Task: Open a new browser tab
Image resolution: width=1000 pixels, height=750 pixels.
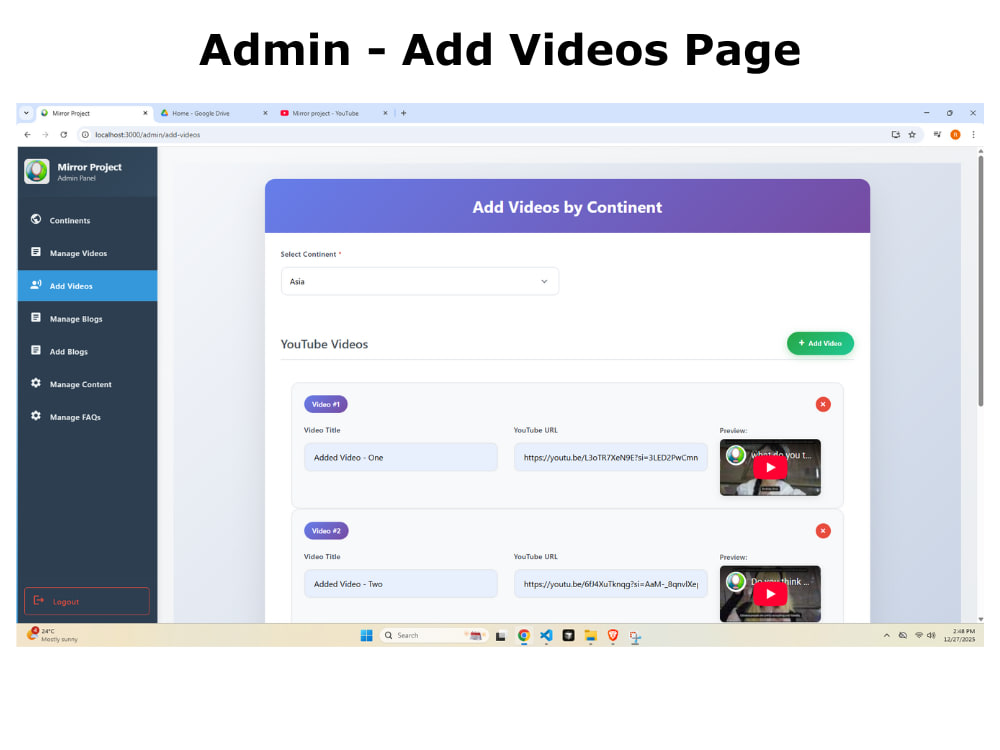Action: tap(404, 113)
